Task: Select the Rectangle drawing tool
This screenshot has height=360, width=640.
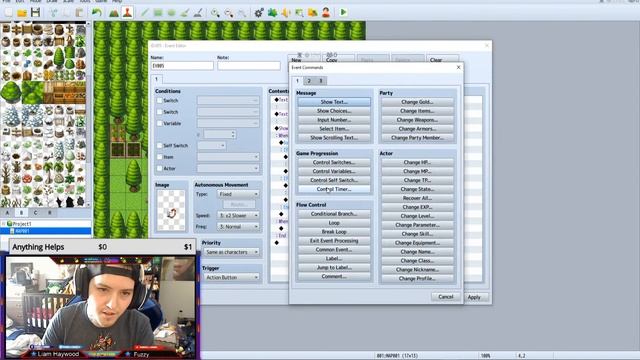Action: [x=158, y=13]
